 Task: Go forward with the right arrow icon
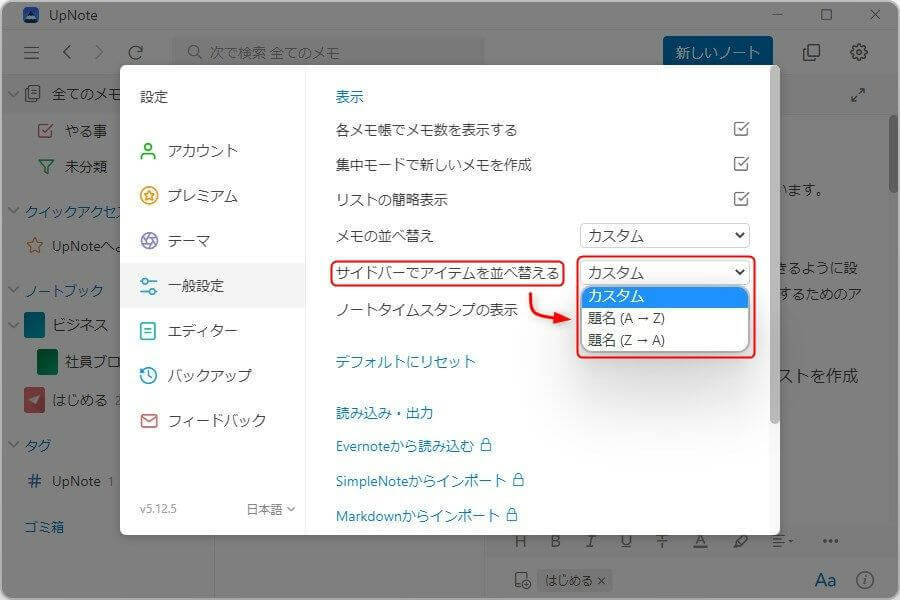pos(99,52)
